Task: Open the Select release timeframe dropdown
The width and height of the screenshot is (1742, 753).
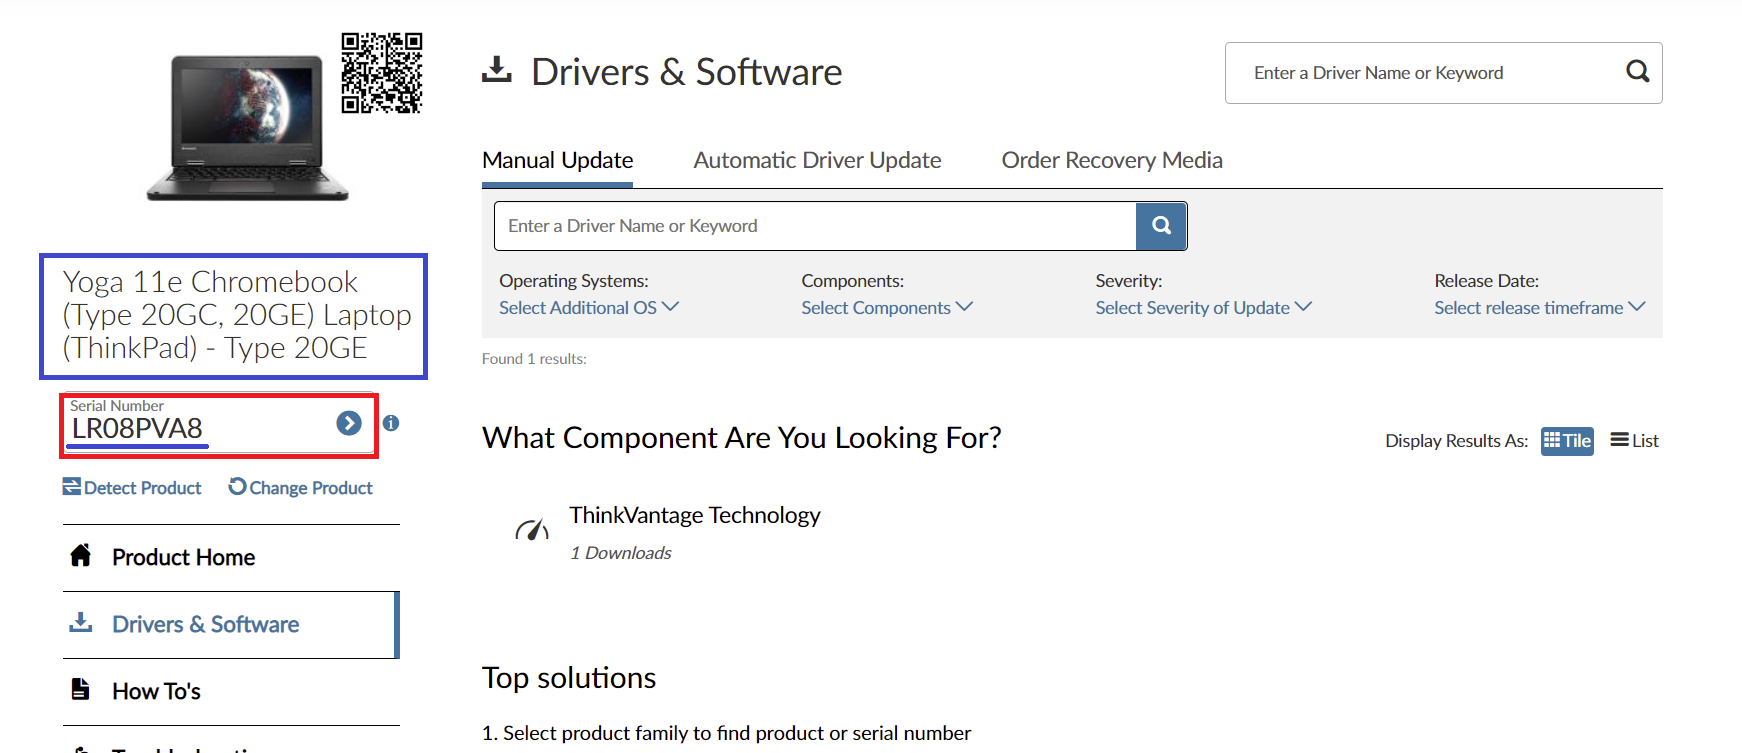Action: click(x=1538, y=308)
